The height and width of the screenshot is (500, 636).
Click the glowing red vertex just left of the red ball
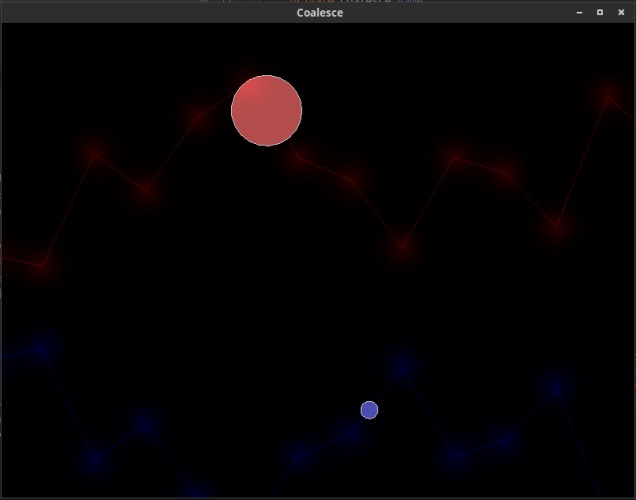[x=197, y=118]
